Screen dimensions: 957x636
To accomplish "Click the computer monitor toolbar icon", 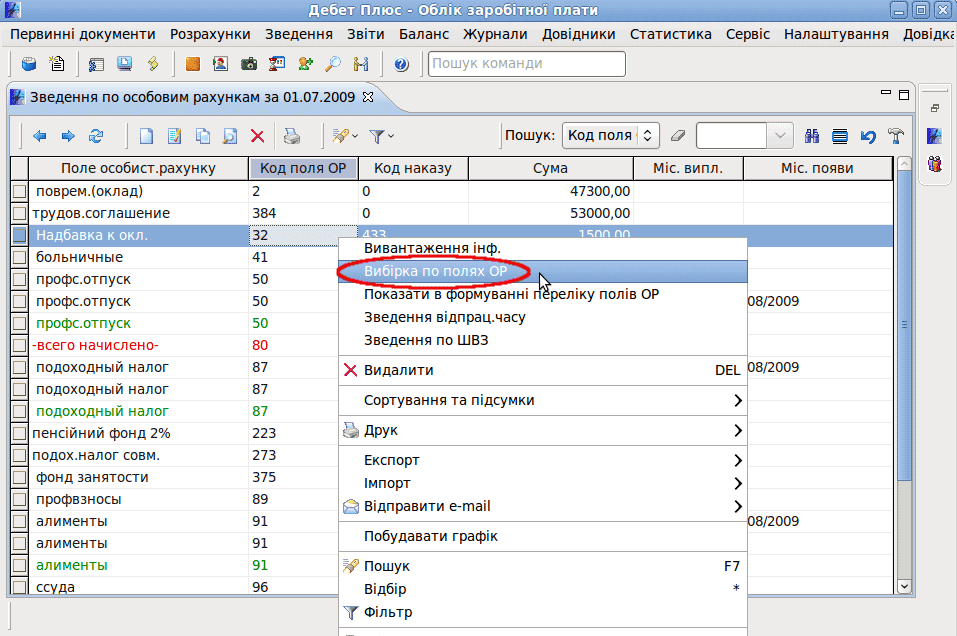I will click(x=125, y=63).
